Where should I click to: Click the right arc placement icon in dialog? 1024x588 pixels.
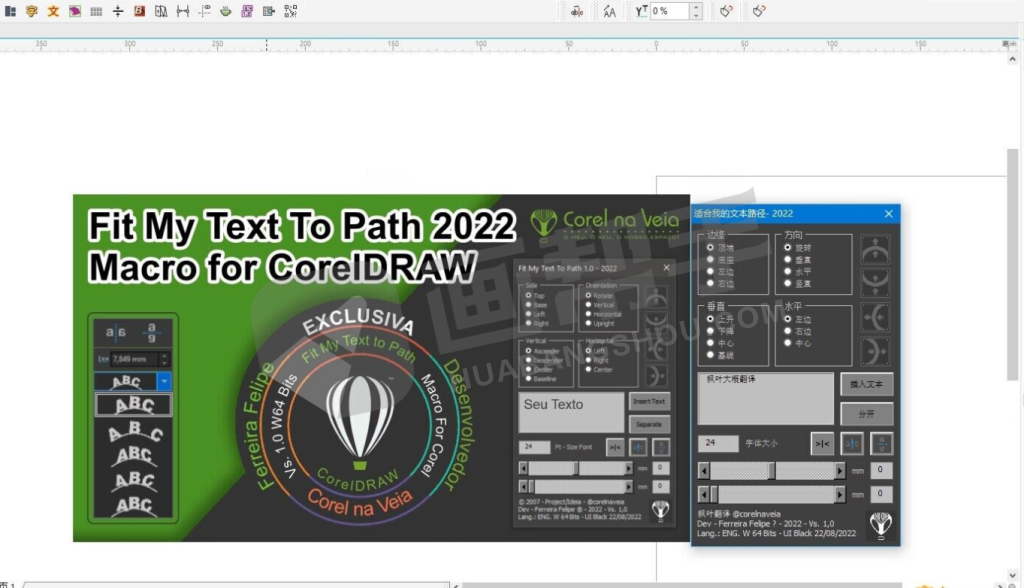tap(875, 351)
